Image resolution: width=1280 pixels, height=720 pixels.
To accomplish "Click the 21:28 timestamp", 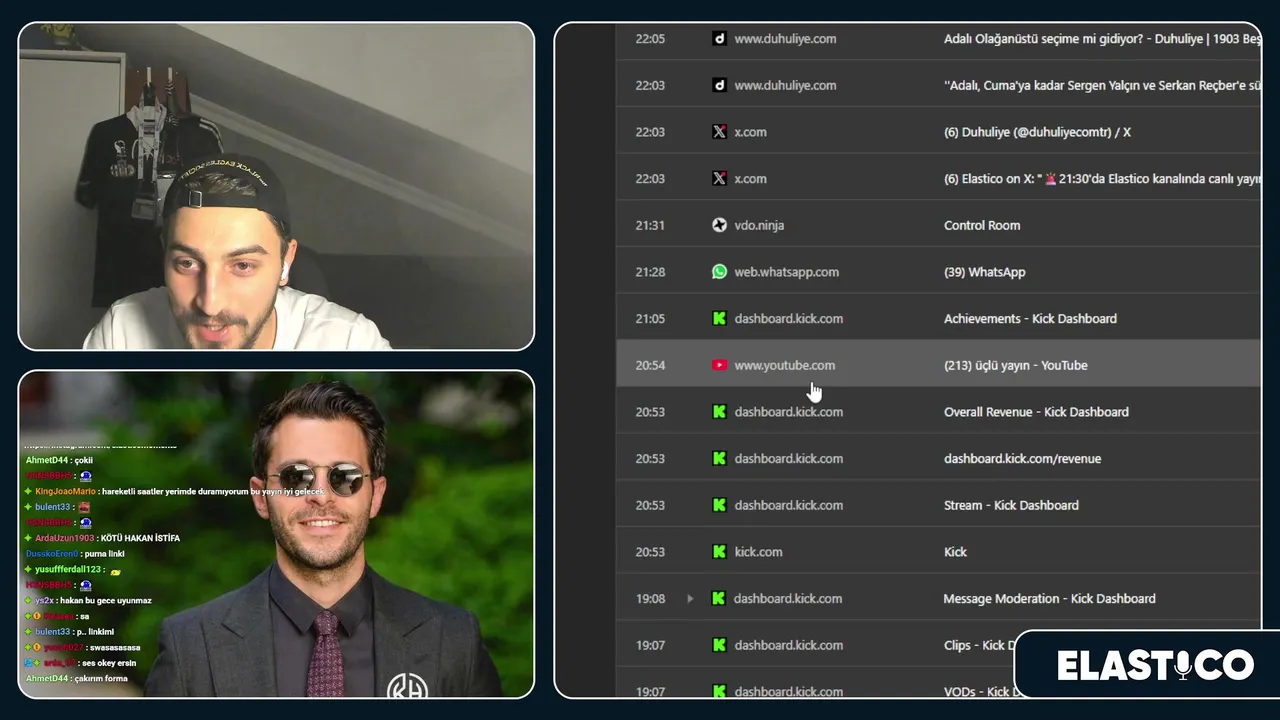I will point(650,272).
